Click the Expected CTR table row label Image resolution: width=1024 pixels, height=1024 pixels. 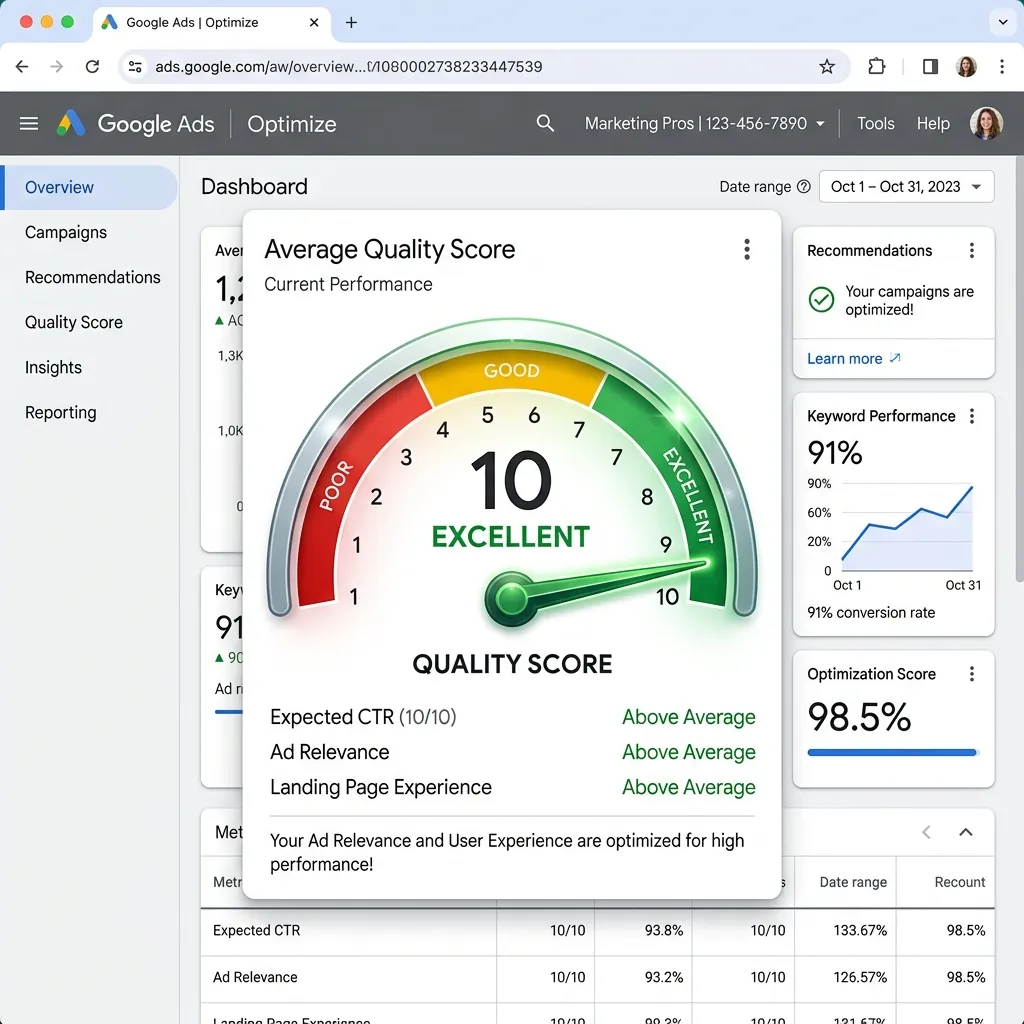coord(257,931)
